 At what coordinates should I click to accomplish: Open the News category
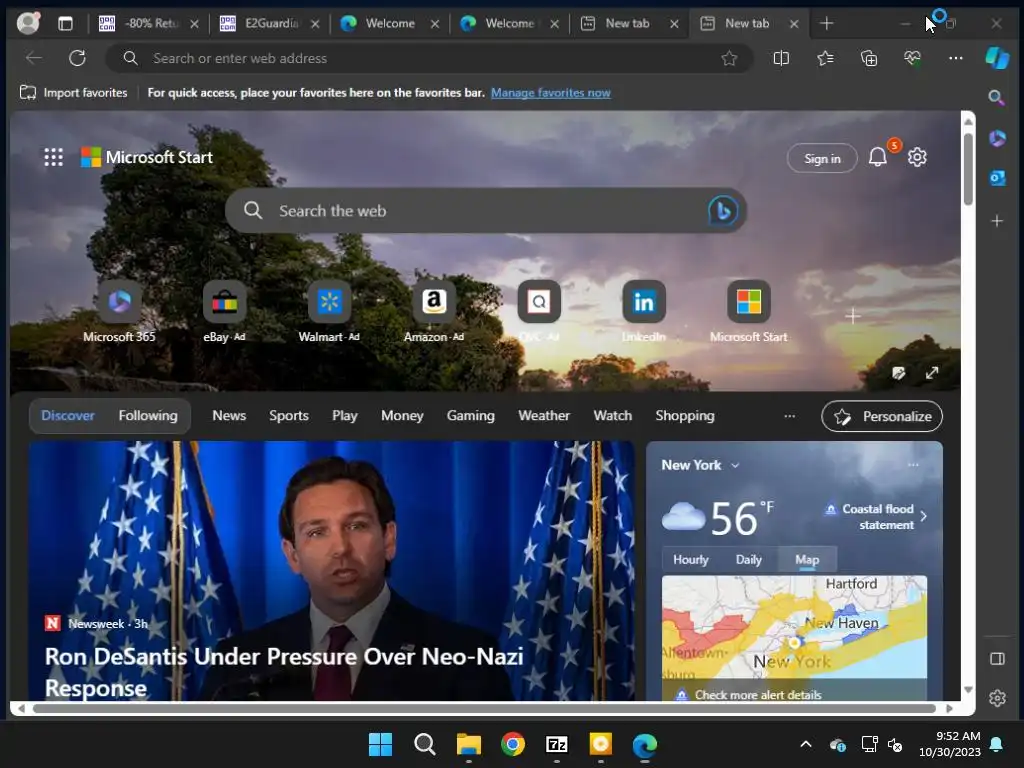point(229,415)
